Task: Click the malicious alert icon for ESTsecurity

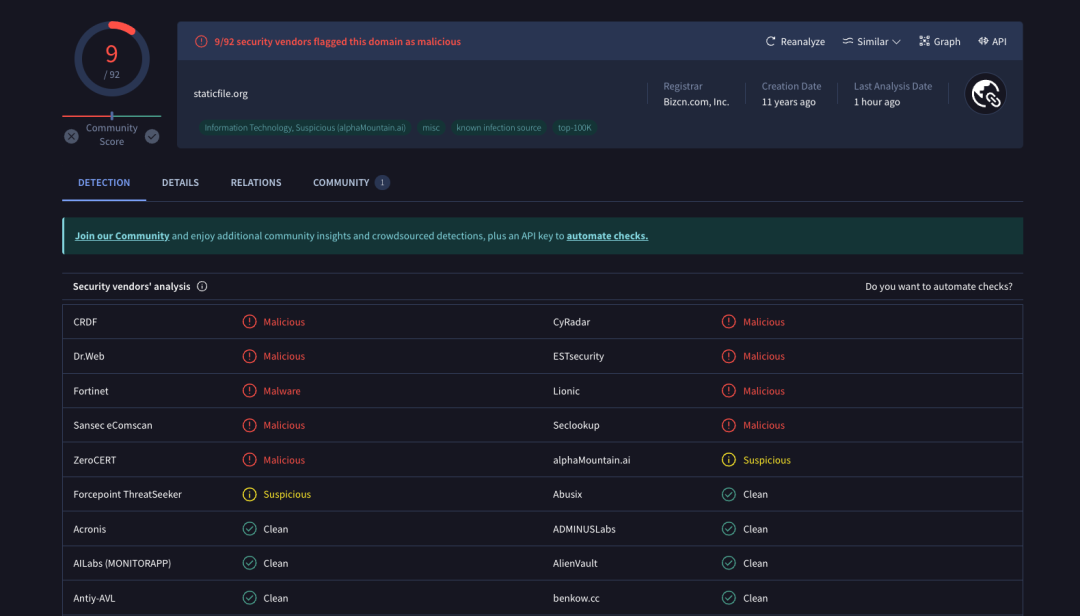Action: click(729, 356)
